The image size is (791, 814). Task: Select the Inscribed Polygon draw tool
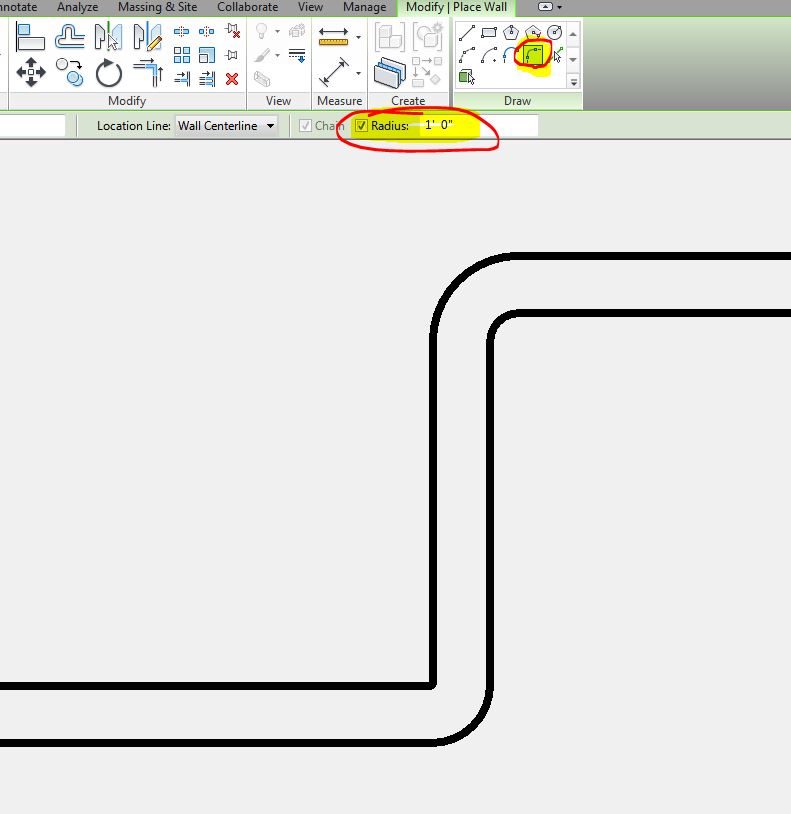511,32
